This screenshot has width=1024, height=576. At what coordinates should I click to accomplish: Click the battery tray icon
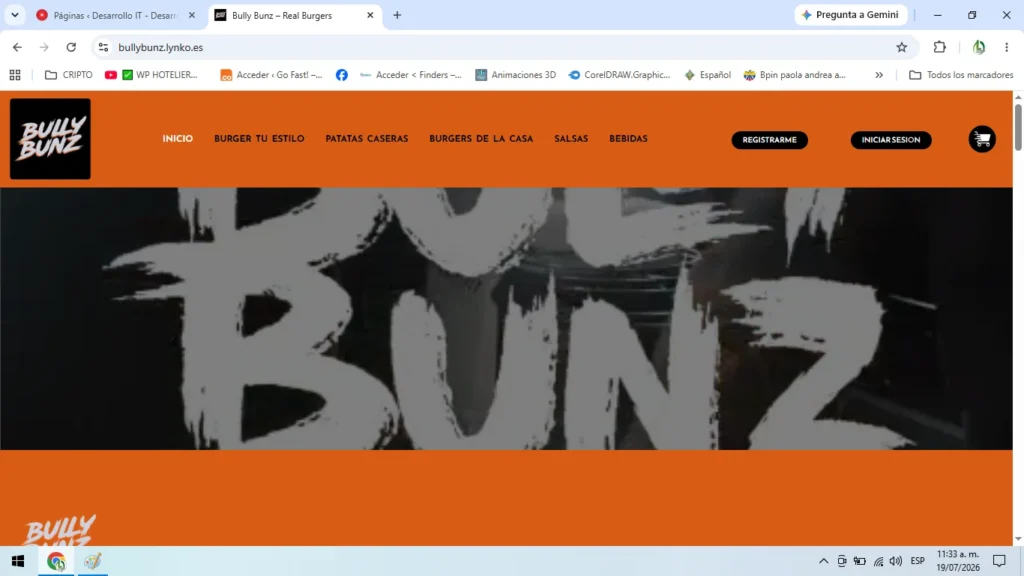[859, 561]
